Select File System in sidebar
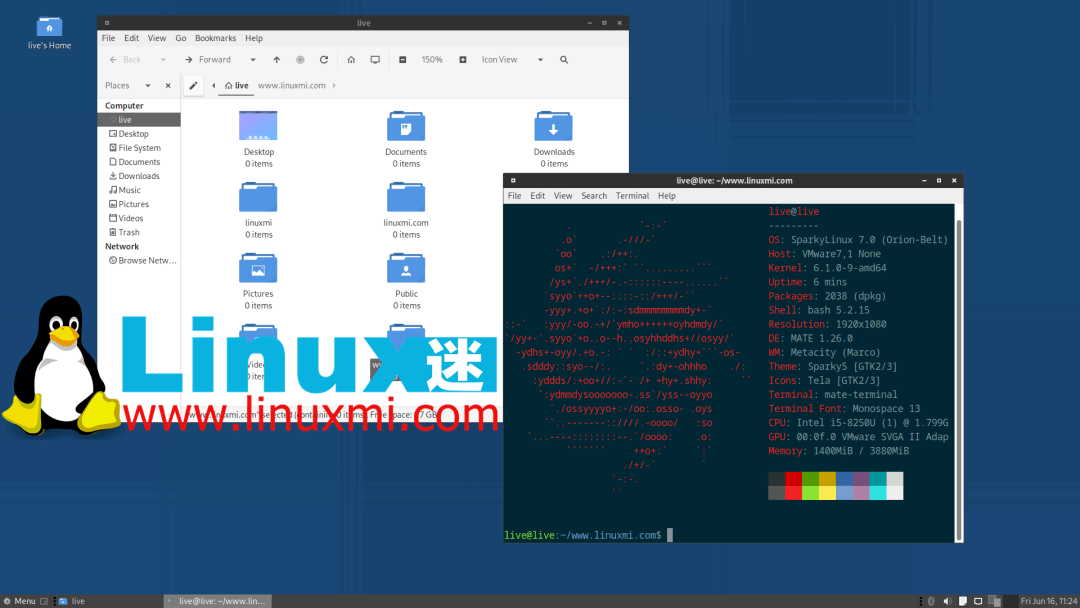 click(x=139, y=148)
